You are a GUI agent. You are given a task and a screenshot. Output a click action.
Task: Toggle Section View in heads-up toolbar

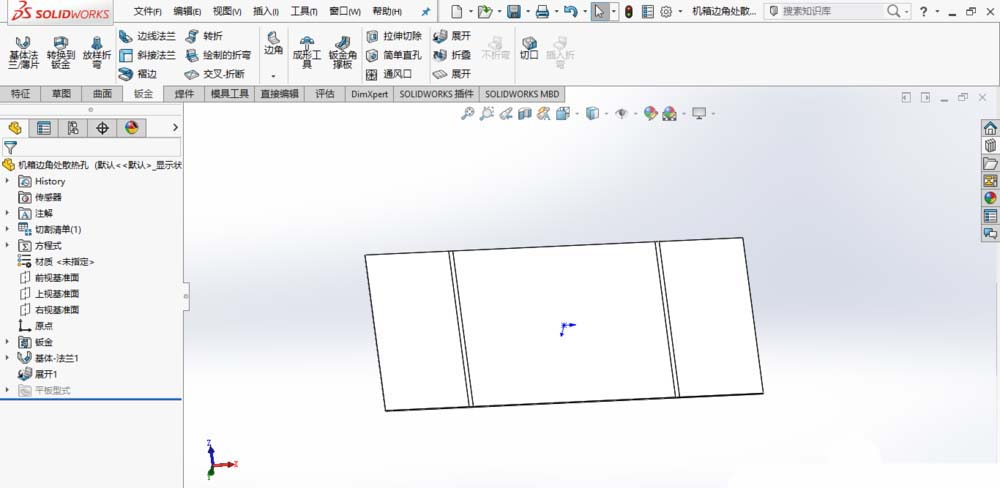point(525,114)
